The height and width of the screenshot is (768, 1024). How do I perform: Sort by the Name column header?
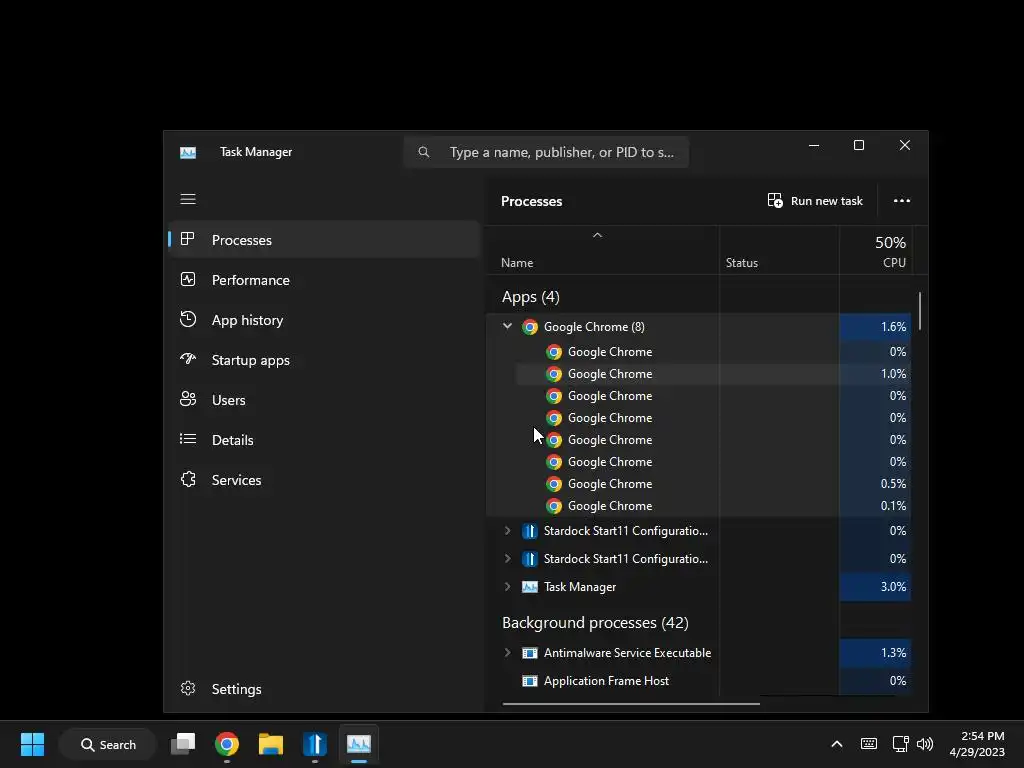pos(517,263)
